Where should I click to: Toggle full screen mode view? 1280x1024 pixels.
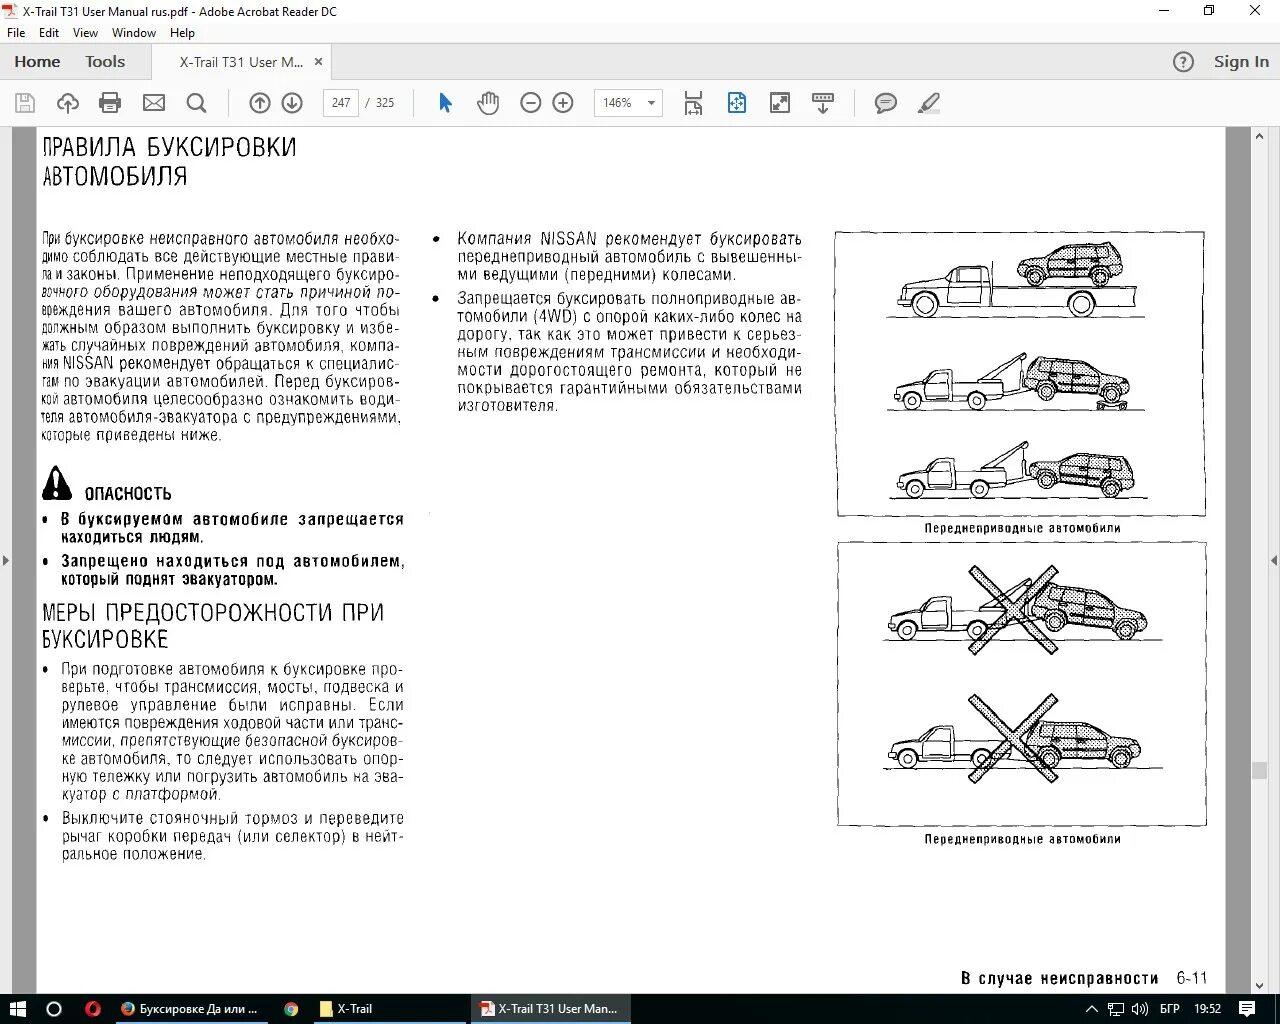pyautogui.click(x=779, y=103)
